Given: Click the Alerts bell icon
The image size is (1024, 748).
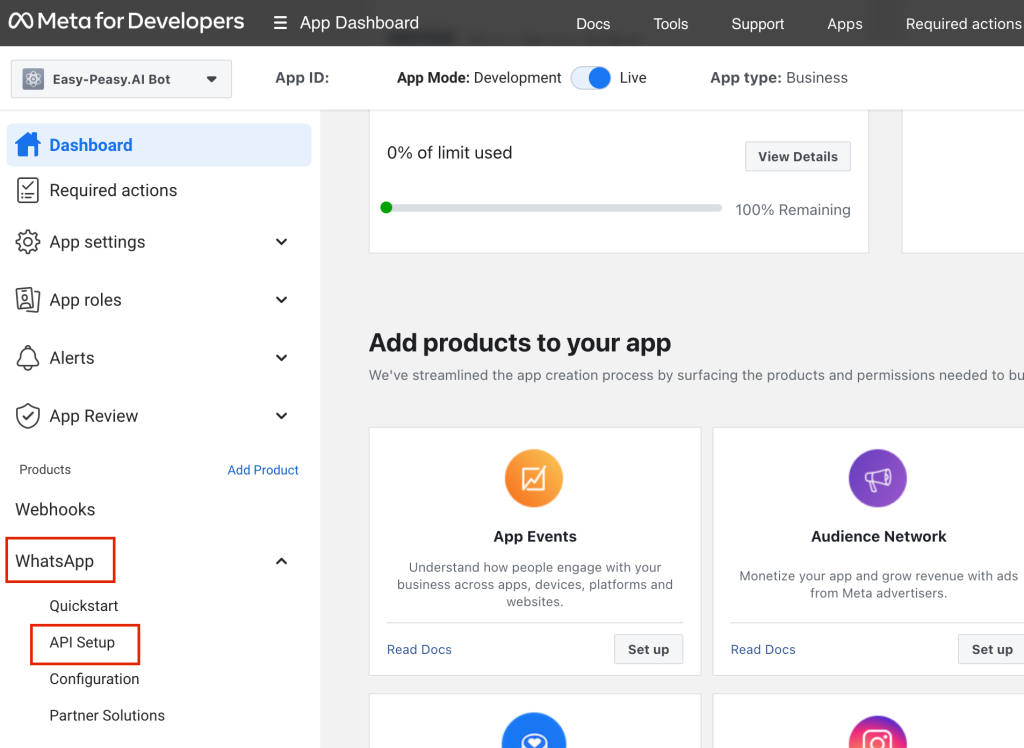Looking at the screenshot, I should [x=28, y=358].
